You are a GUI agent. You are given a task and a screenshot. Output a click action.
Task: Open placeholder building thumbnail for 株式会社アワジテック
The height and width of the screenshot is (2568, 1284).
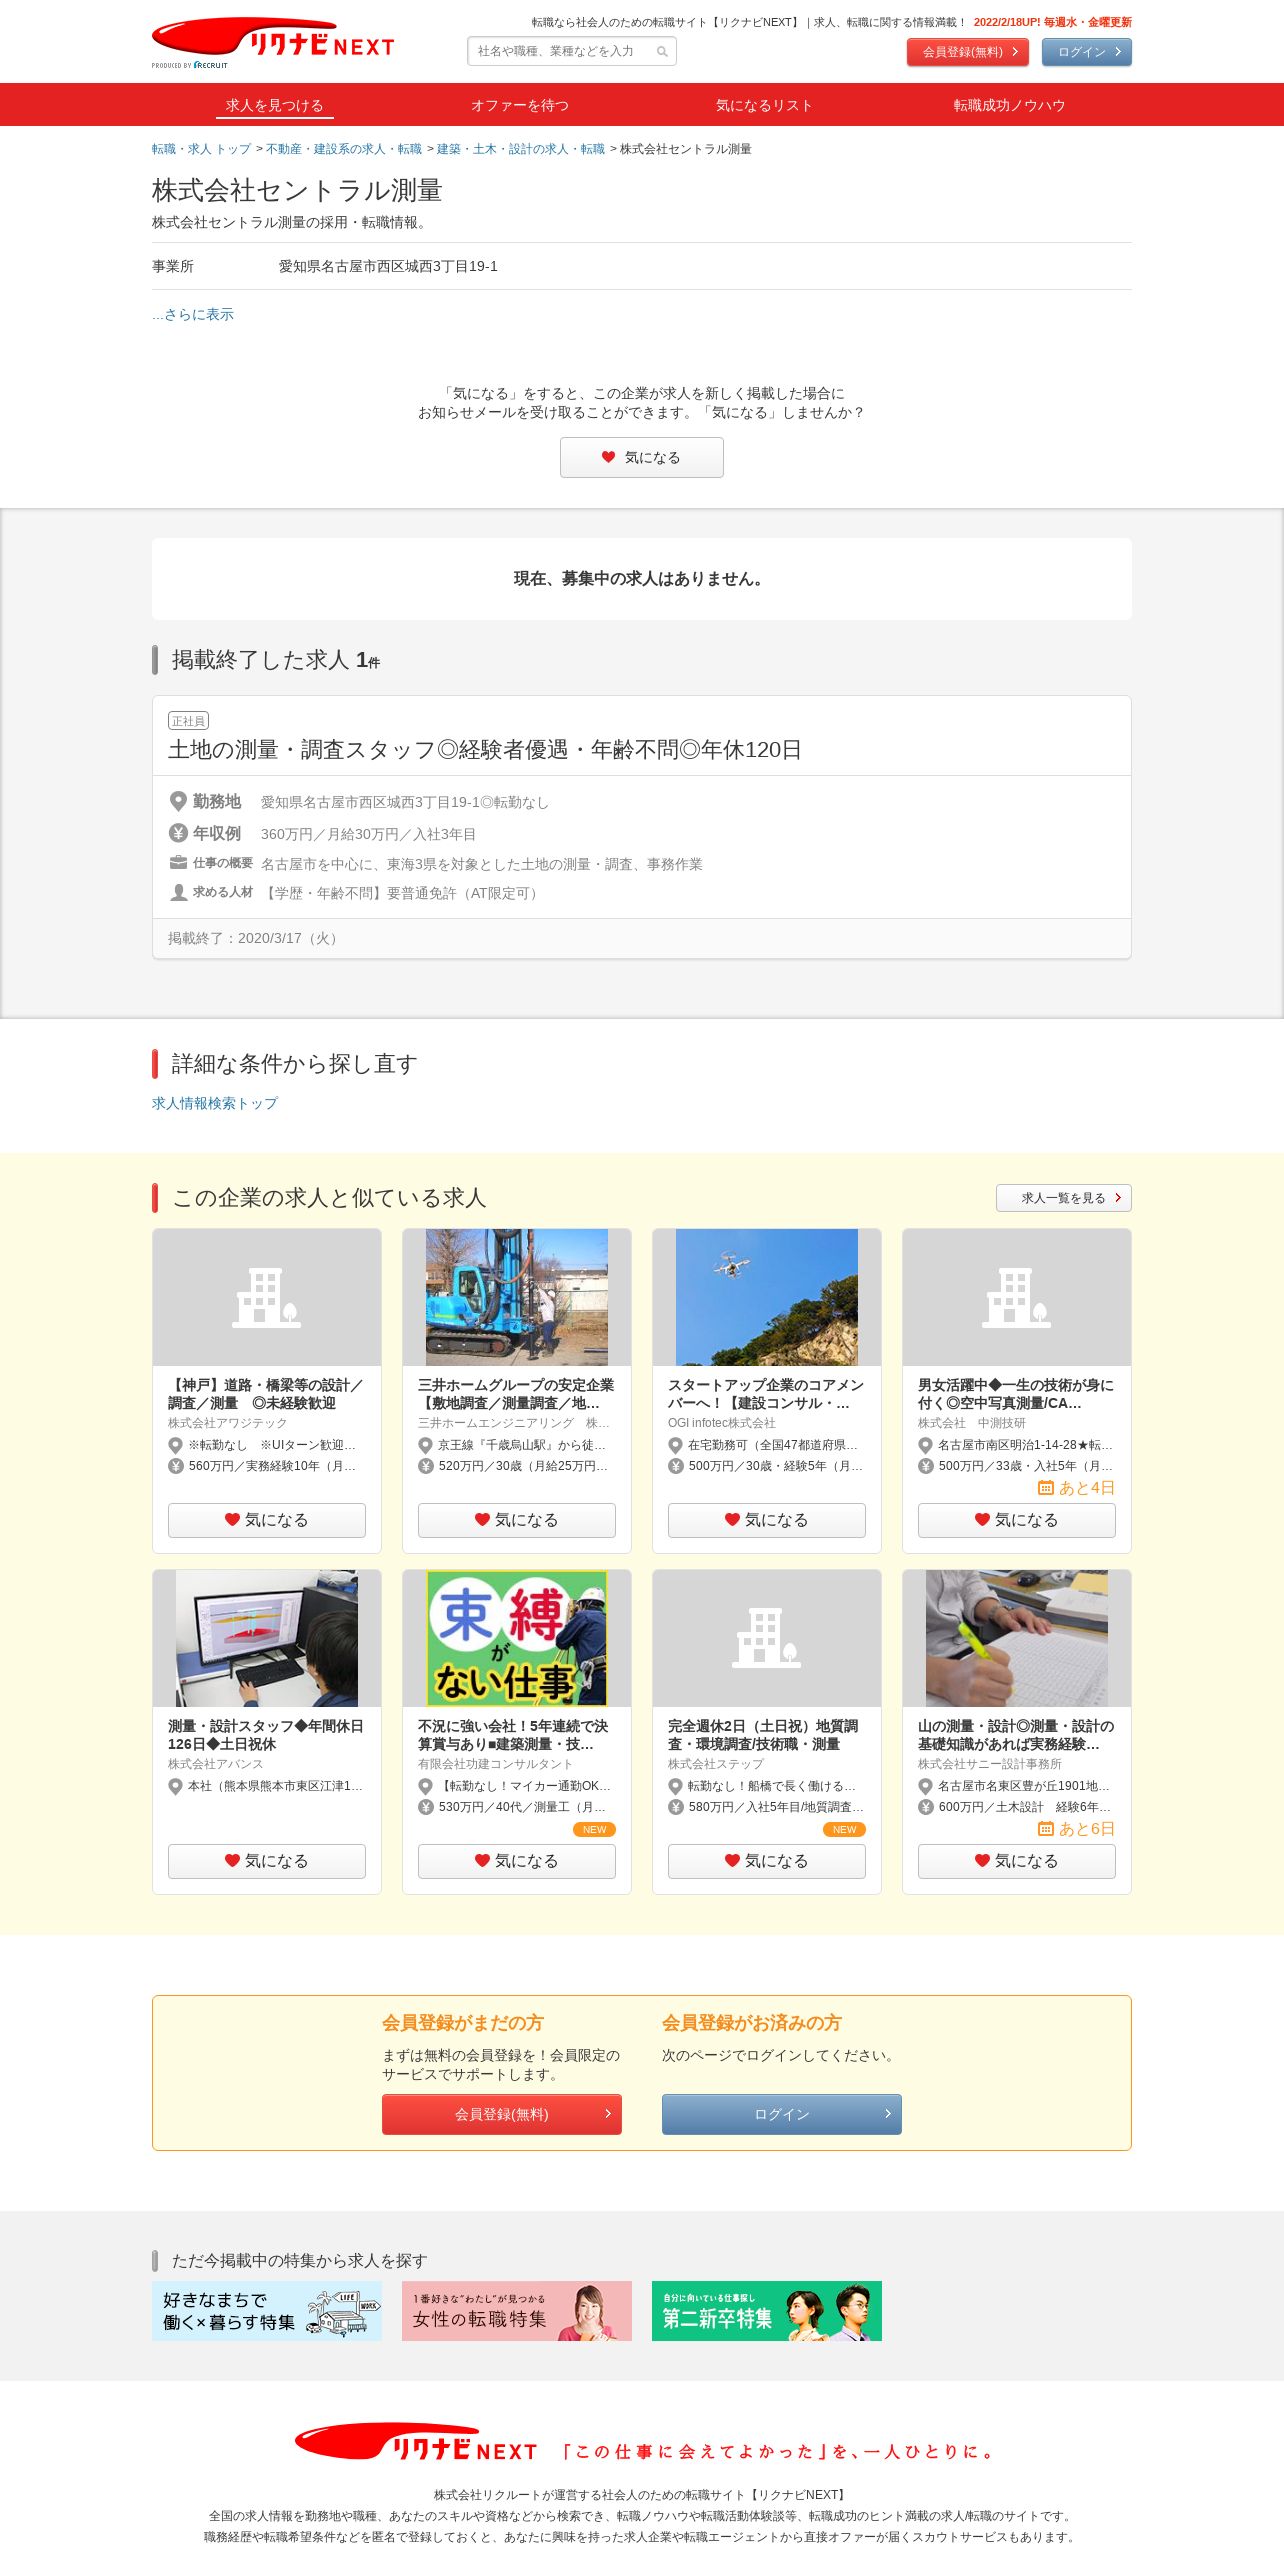267,1297
